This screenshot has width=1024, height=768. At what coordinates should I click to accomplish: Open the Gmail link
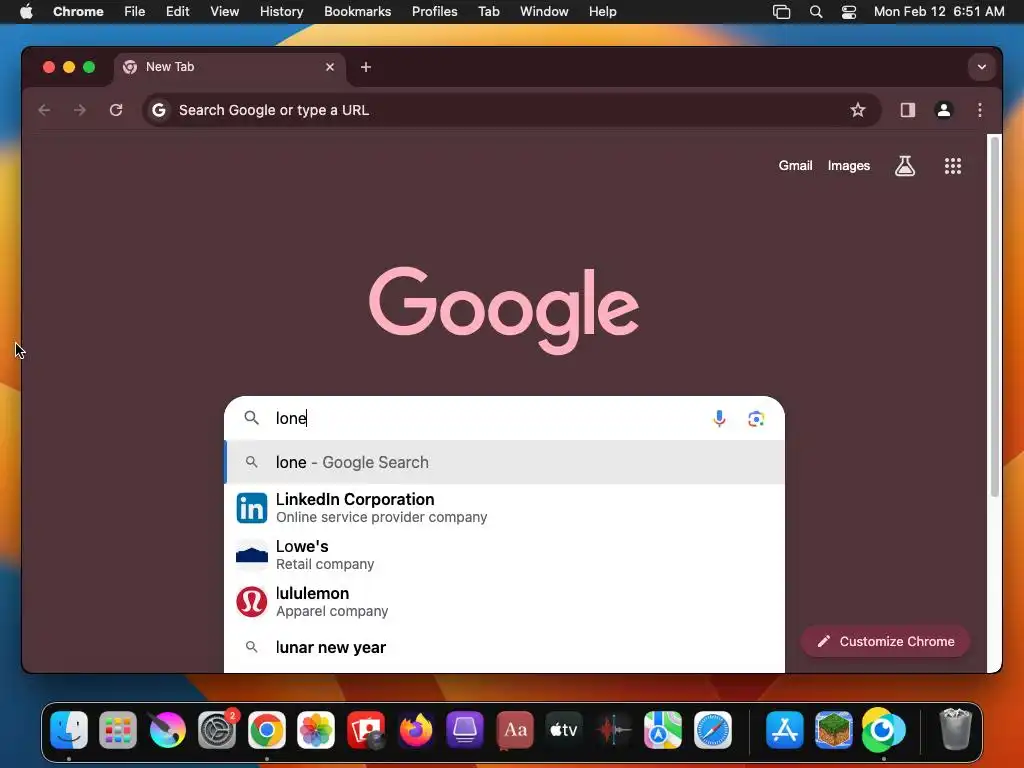(795, 166)
